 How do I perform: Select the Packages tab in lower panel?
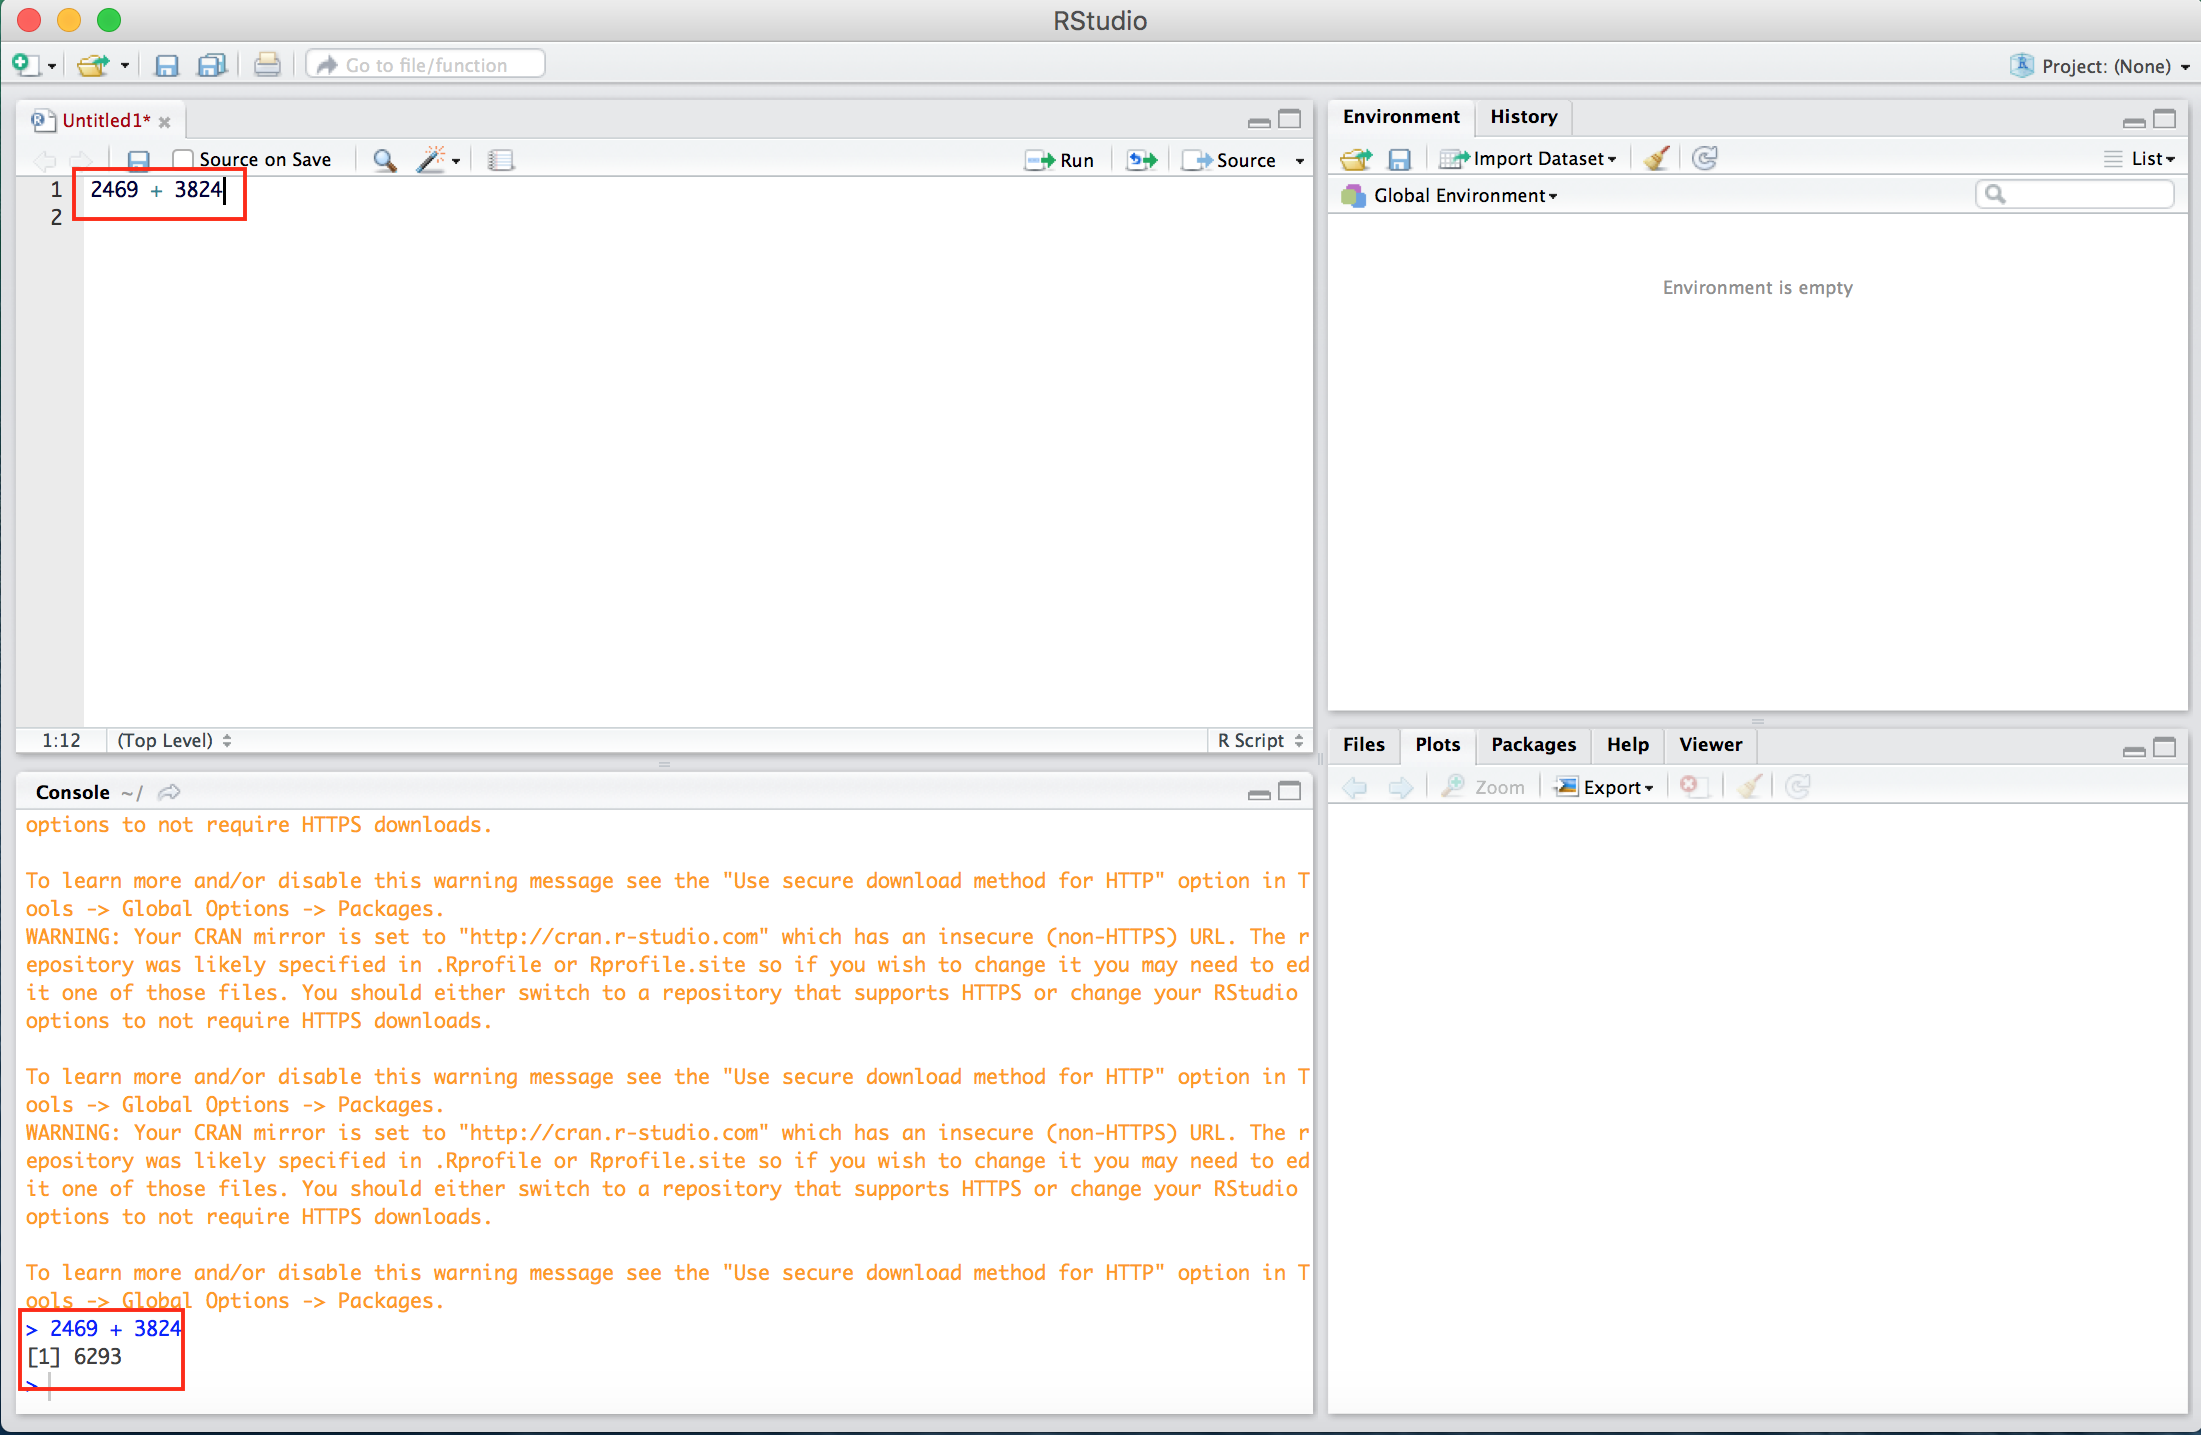coord(1530,742)
